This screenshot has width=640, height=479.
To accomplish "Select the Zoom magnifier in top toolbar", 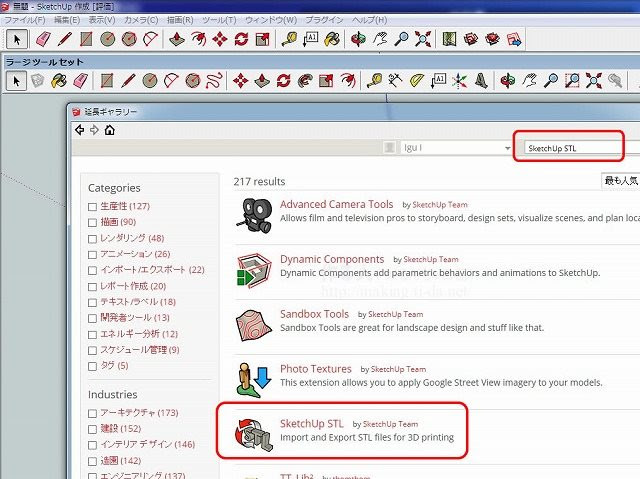I will pyautogui.click(x=401, y=40).
